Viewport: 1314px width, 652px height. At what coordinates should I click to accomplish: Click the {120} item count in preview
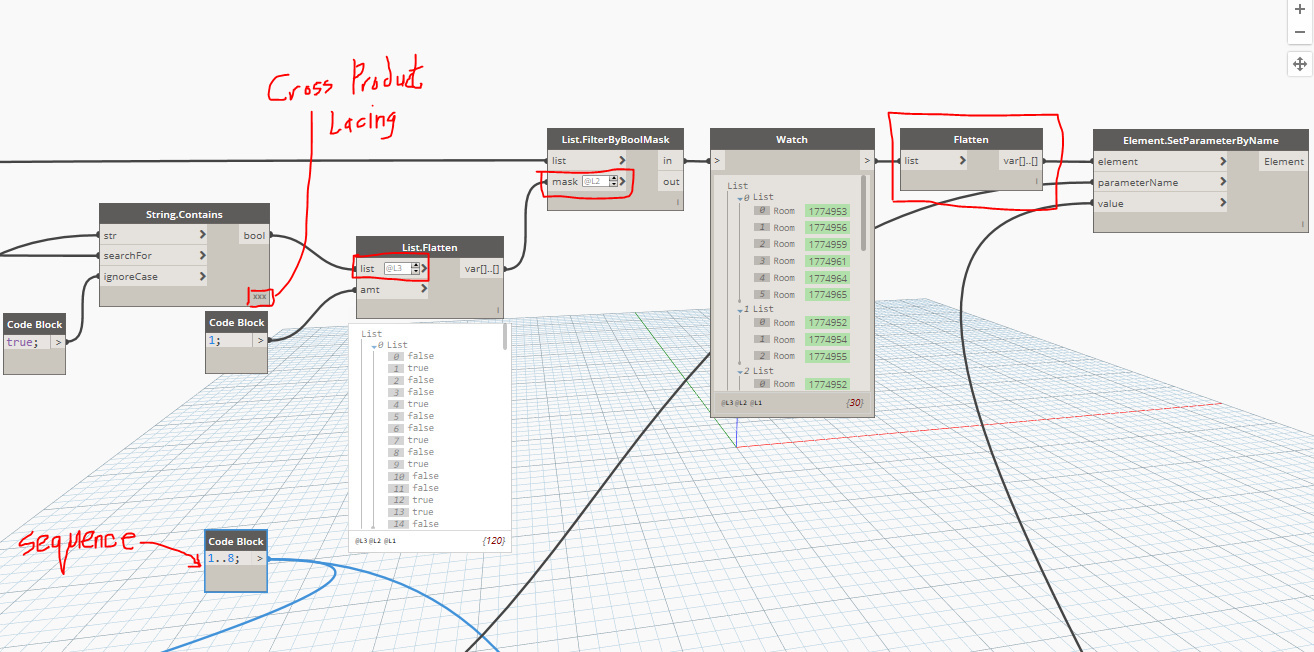(x=494, y=540)
